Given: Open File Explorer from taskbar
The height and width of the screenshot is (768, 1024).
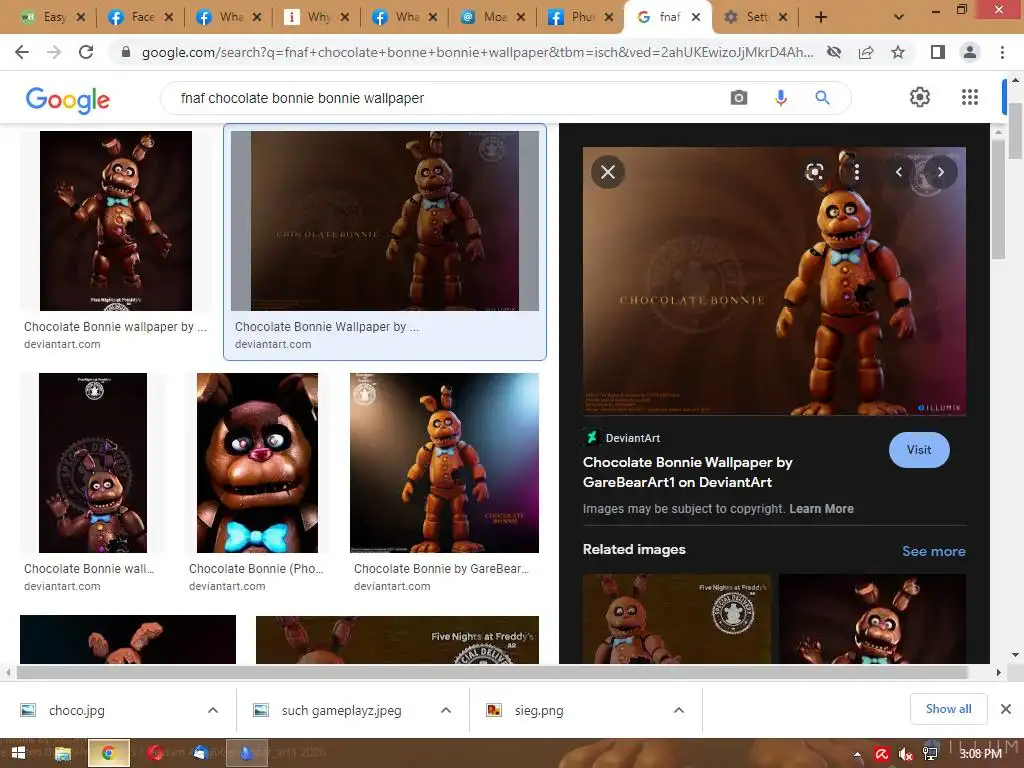Looking at the screenshot, I should point(63,754).
